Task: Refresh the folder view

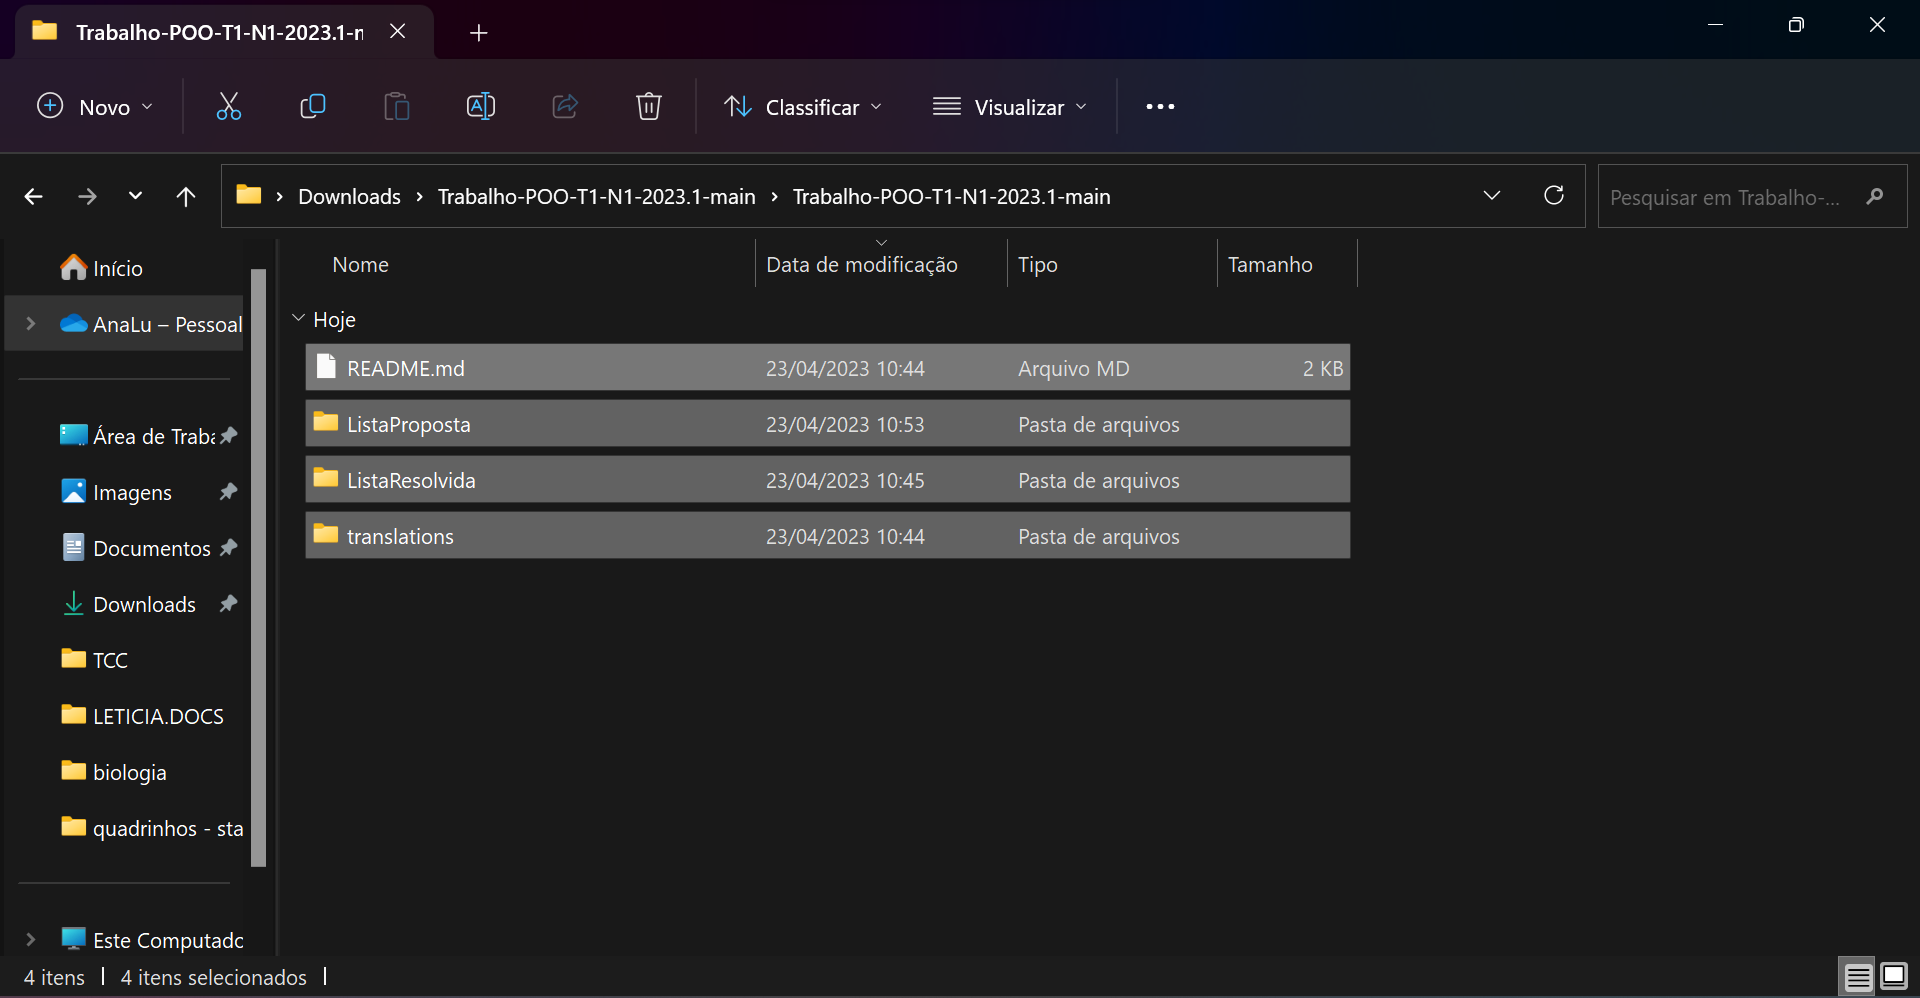Action: pos(1554,196)
